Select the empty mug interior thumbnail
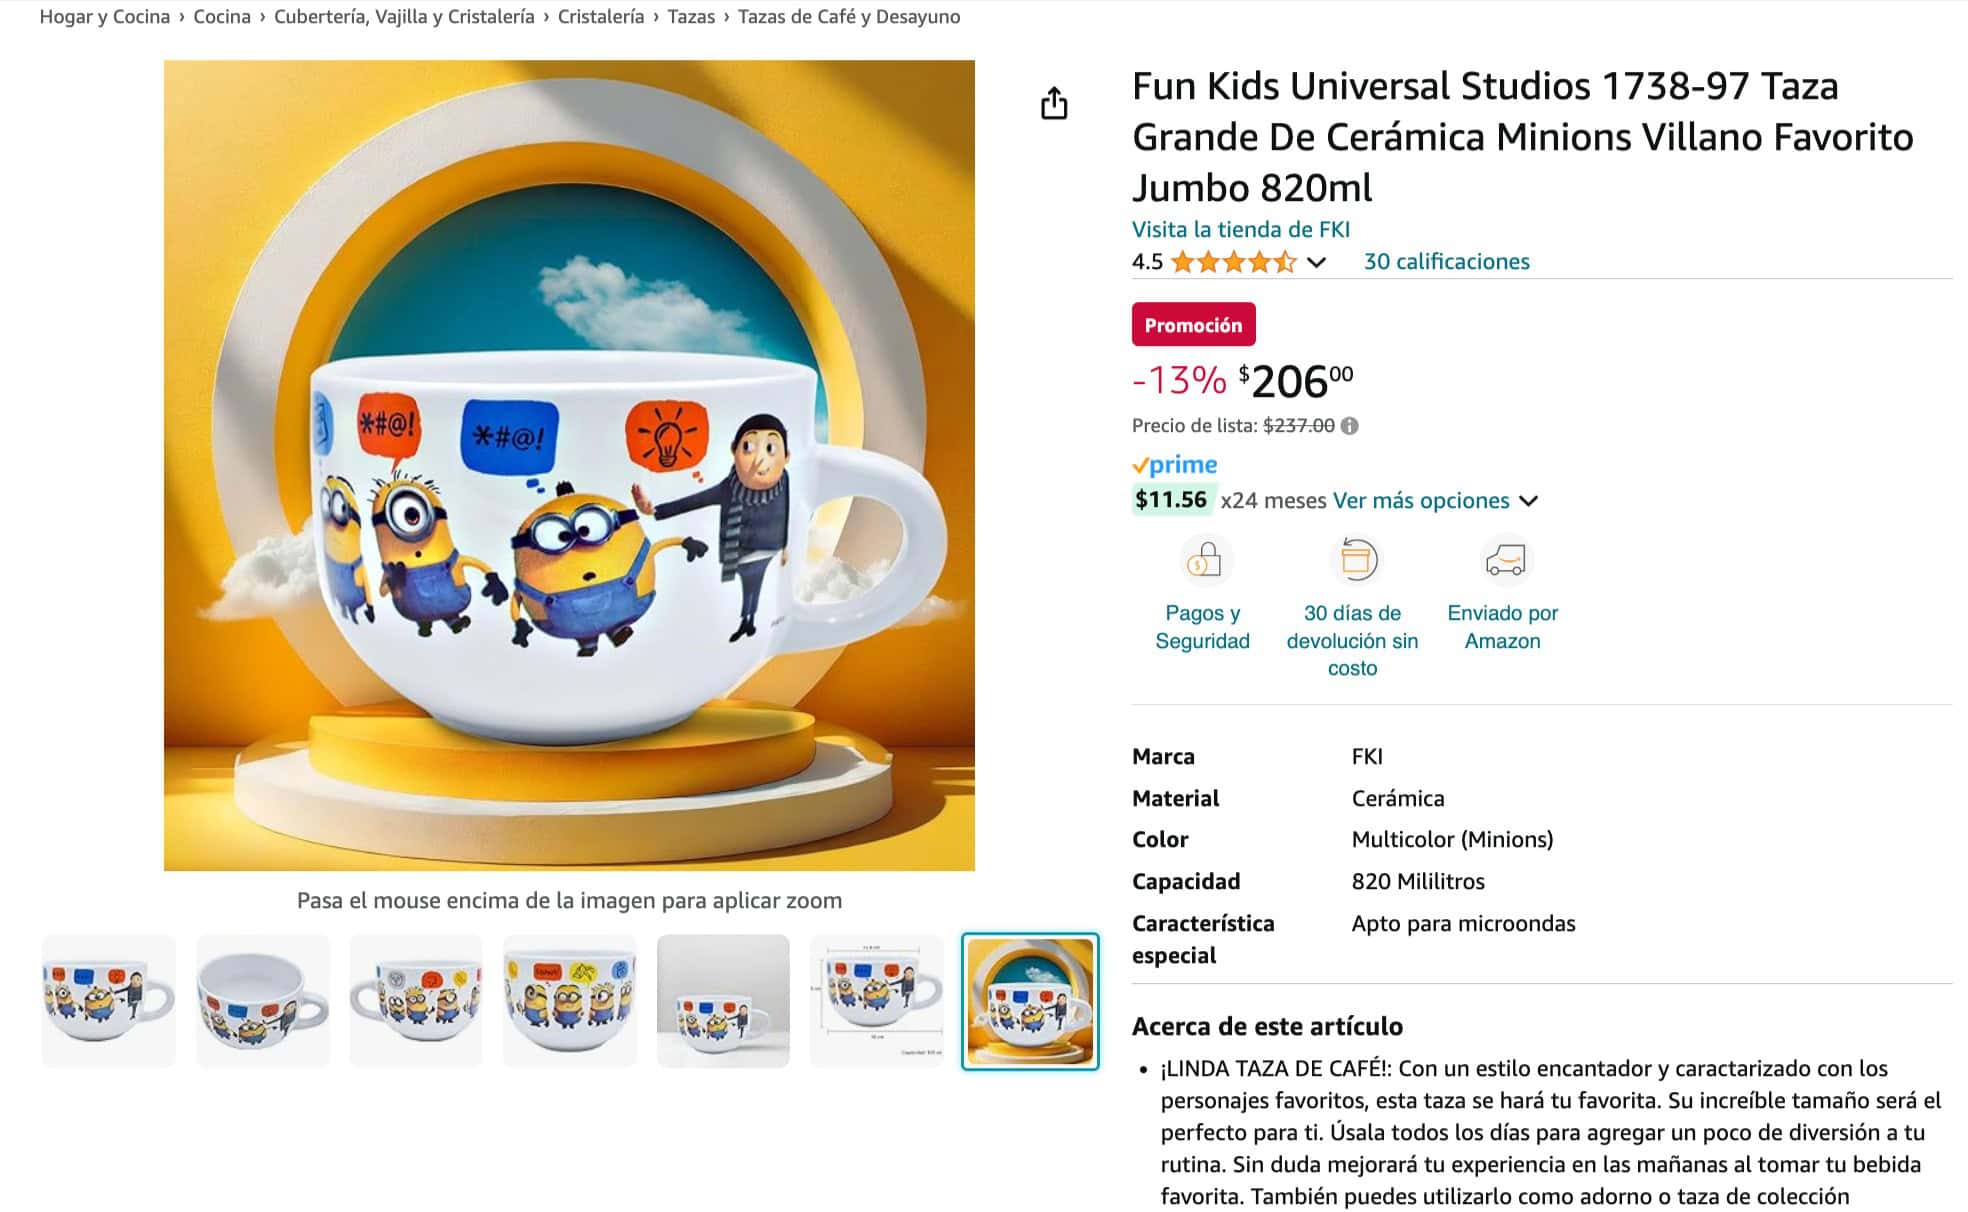 263,1000
